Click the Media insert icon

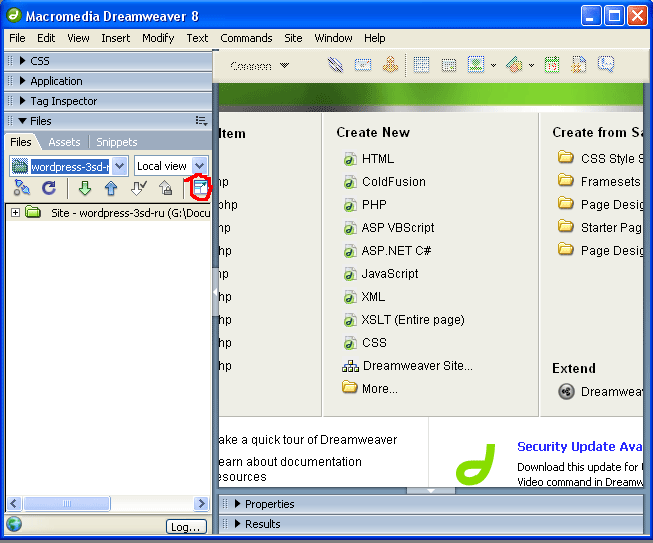[x=514, y=65]
